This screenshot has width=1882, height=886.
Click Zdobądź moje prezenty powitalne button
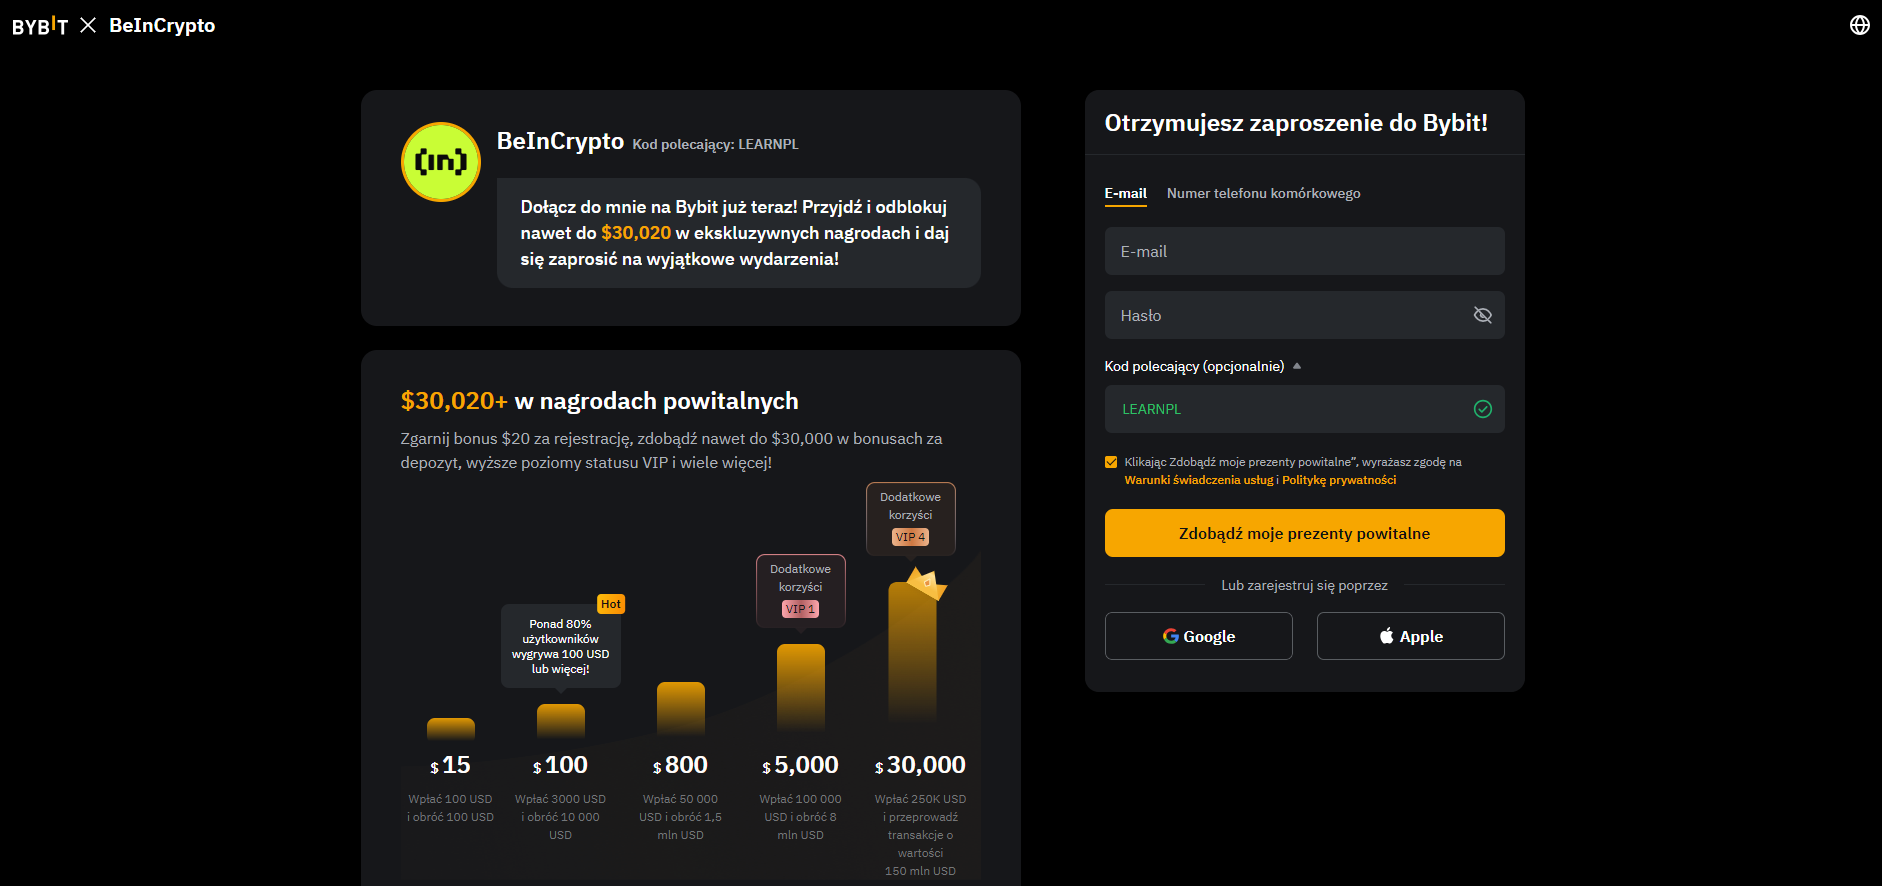(x=1304, y=533)
